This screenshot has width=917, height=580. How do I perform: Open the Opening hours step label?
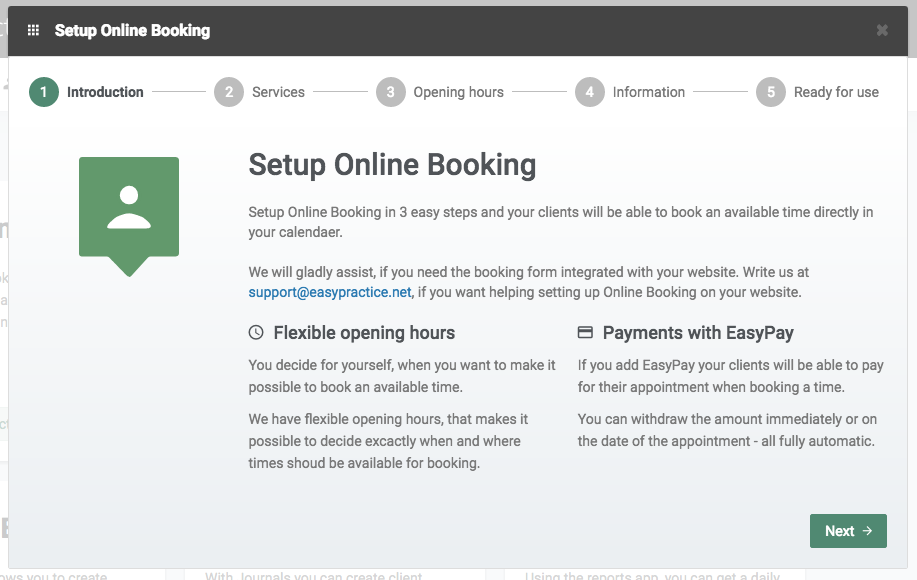(x=457, y=92)
